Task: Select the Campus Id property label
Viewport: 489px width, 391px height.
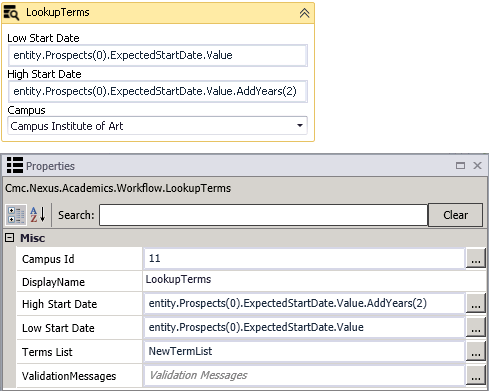Action: 48,259
